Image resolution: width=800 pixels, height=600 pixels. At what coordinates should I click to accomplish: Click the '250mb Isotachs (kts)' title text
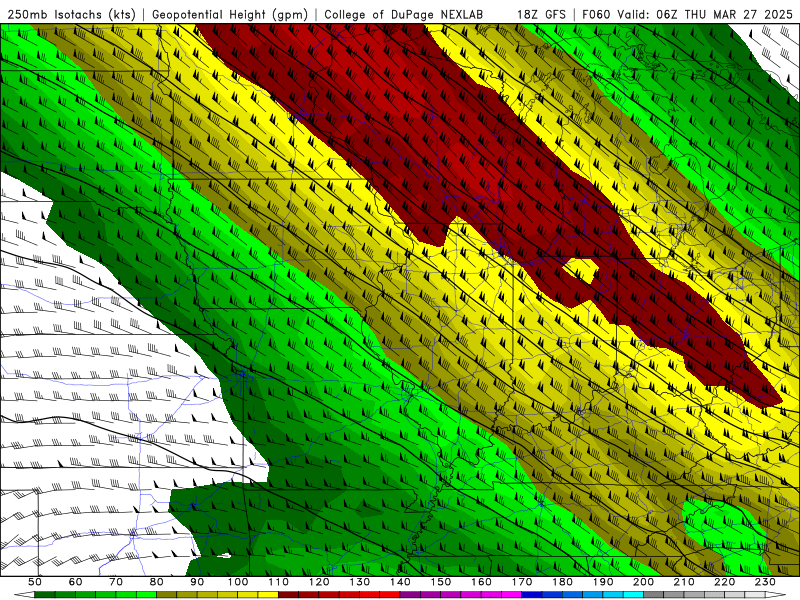click(71, 14)
